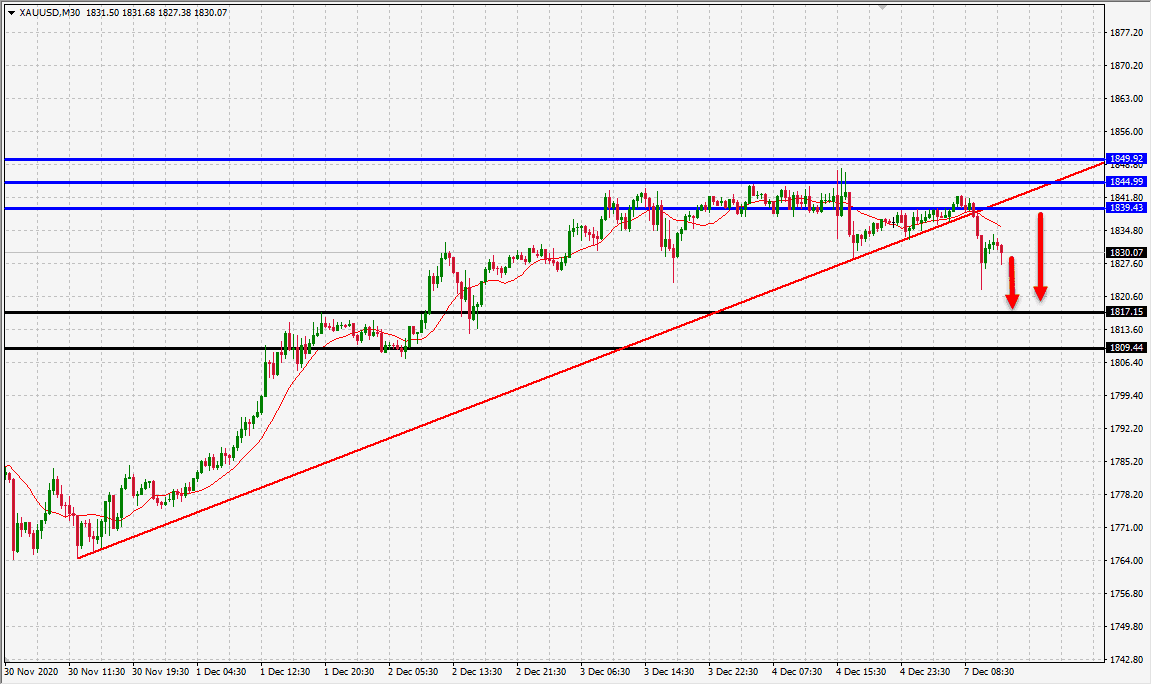Click the 1809.44 black price label
Image resolution: width=1152 pixels, height=685 pixels.
(1126, 348)
